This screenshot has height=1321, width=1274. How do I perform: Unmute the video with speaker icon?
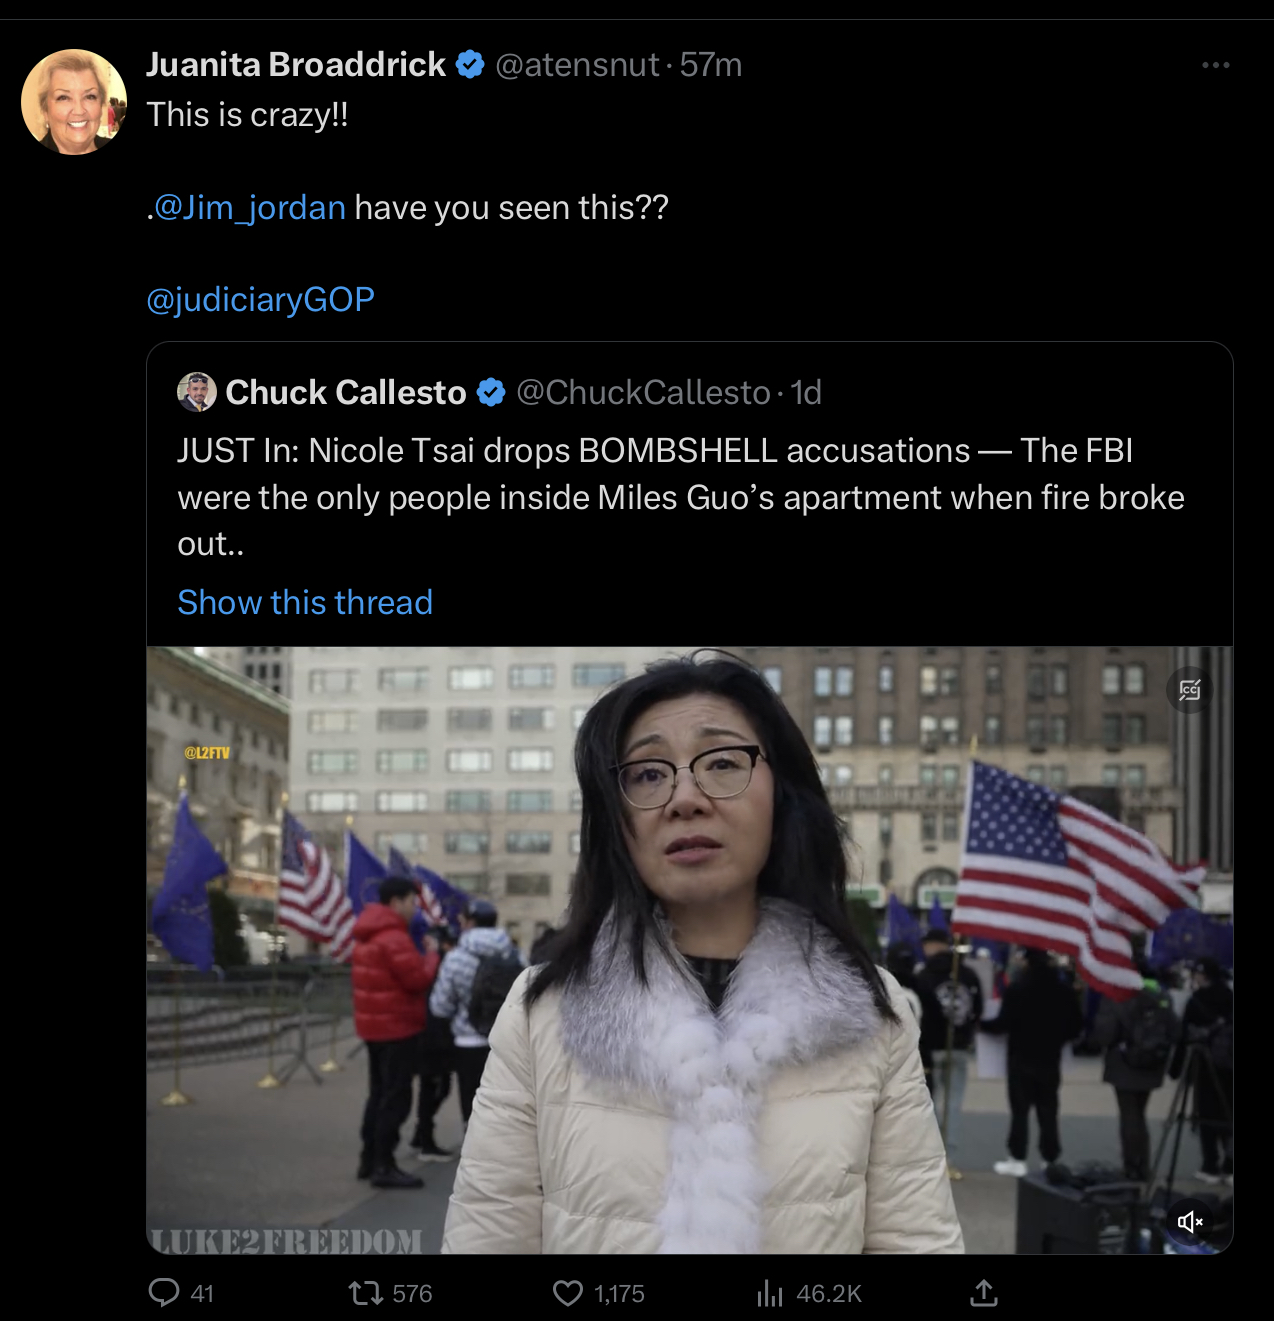point(1190,1221)
